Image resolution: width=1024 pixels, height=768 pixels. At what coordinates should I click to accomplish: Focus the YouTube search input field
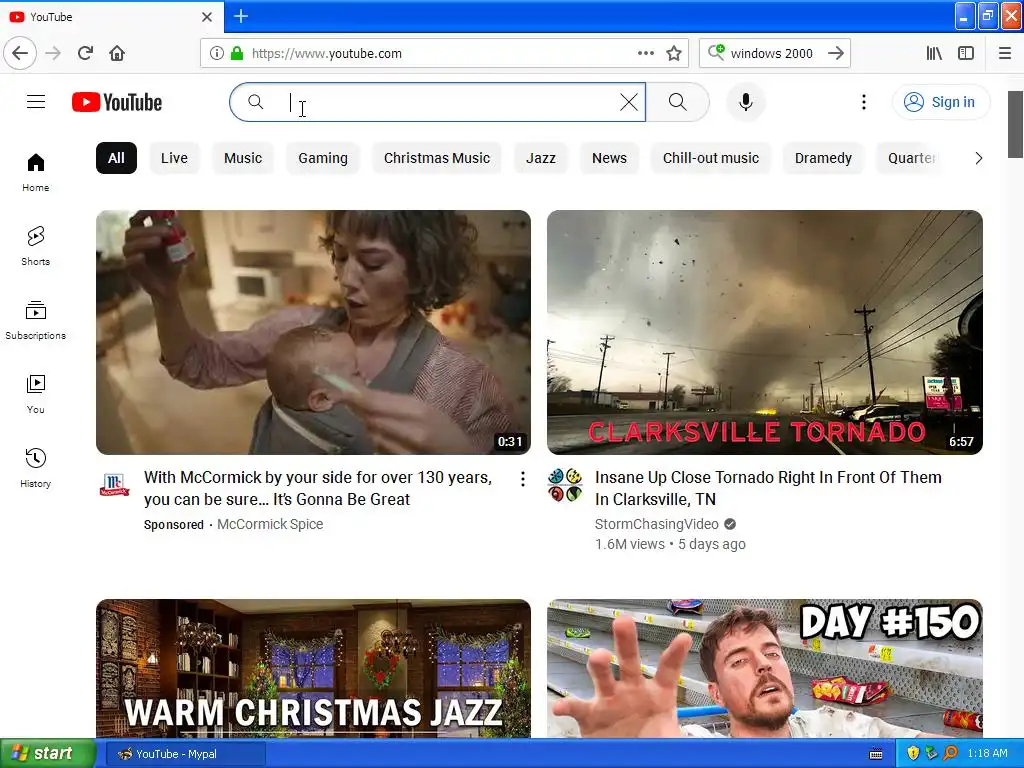(x=438, y=102)
